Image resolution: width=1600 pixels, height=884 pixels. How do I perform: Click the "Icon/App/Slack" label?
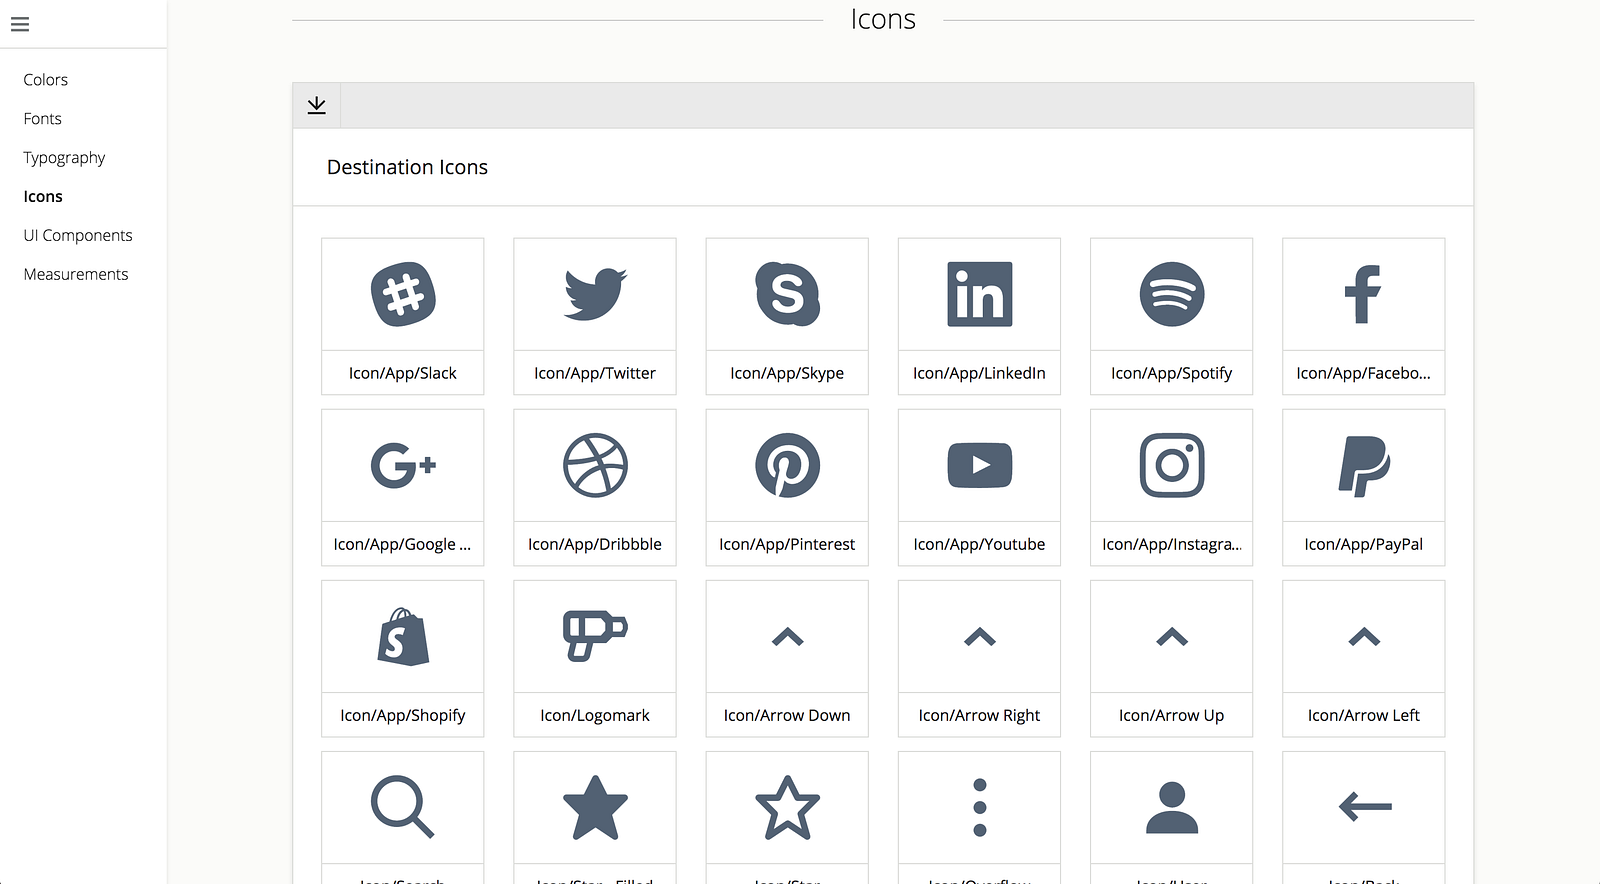tap(403, 373)
